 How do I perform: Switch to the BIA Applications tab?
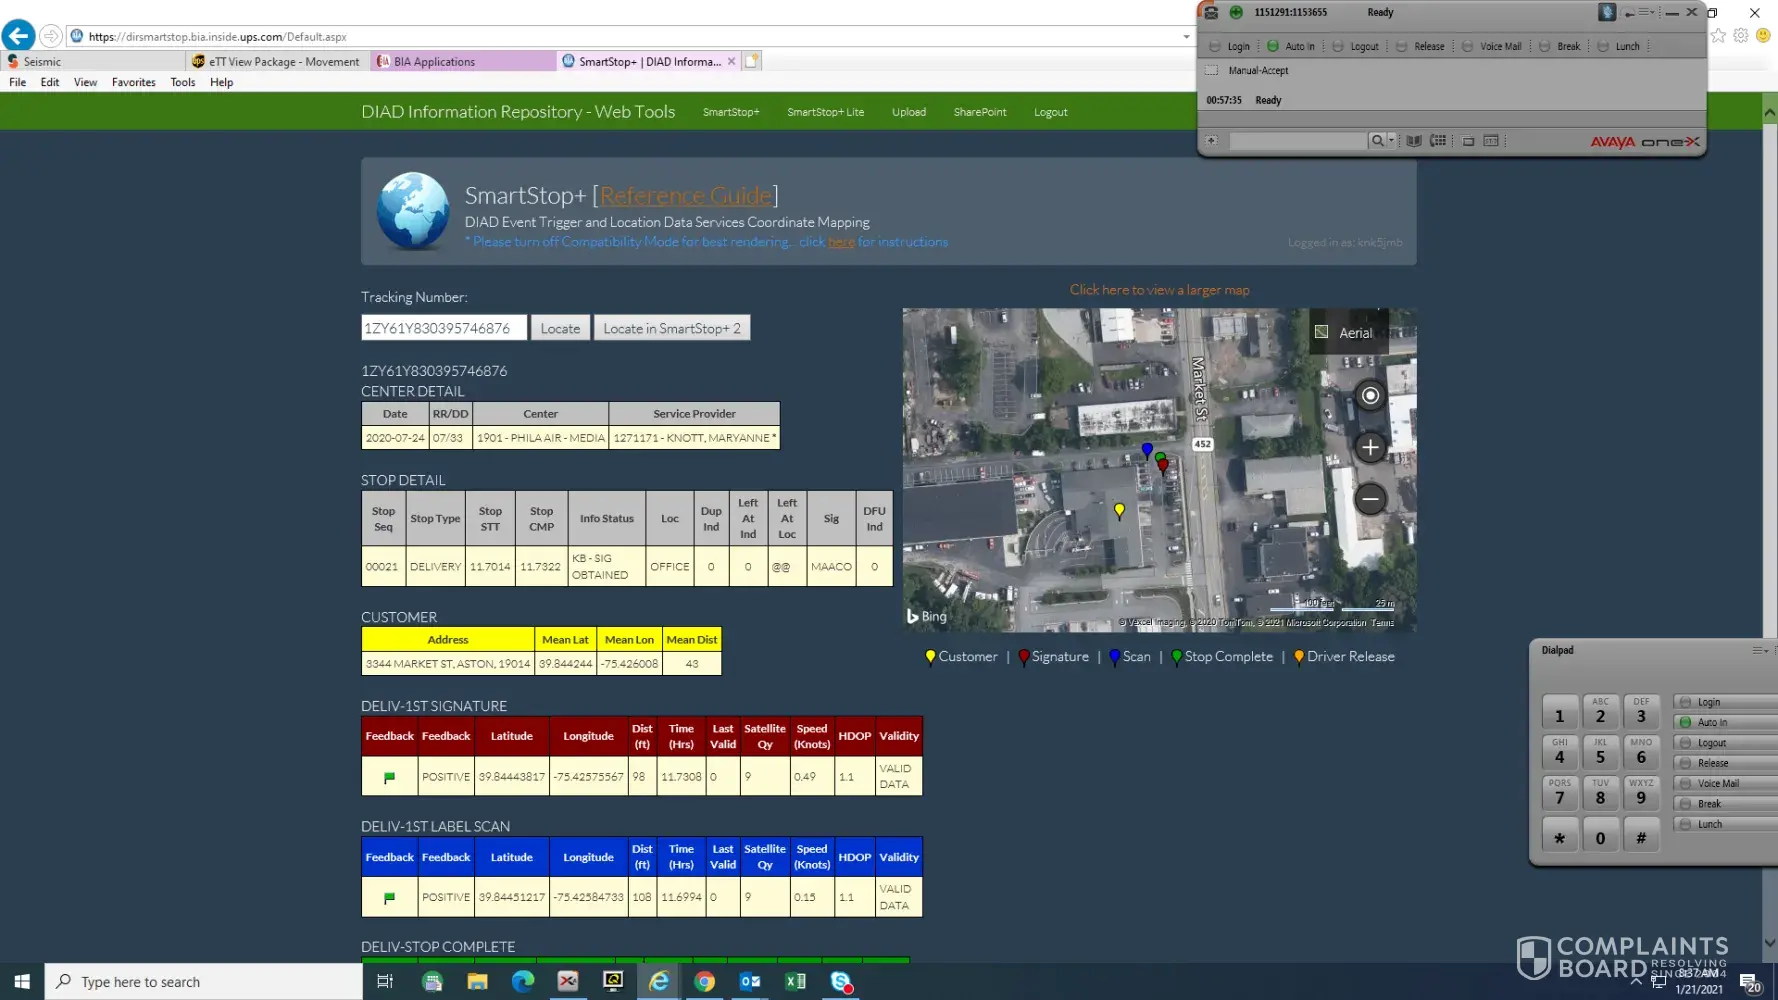click(x=434, y=61)
